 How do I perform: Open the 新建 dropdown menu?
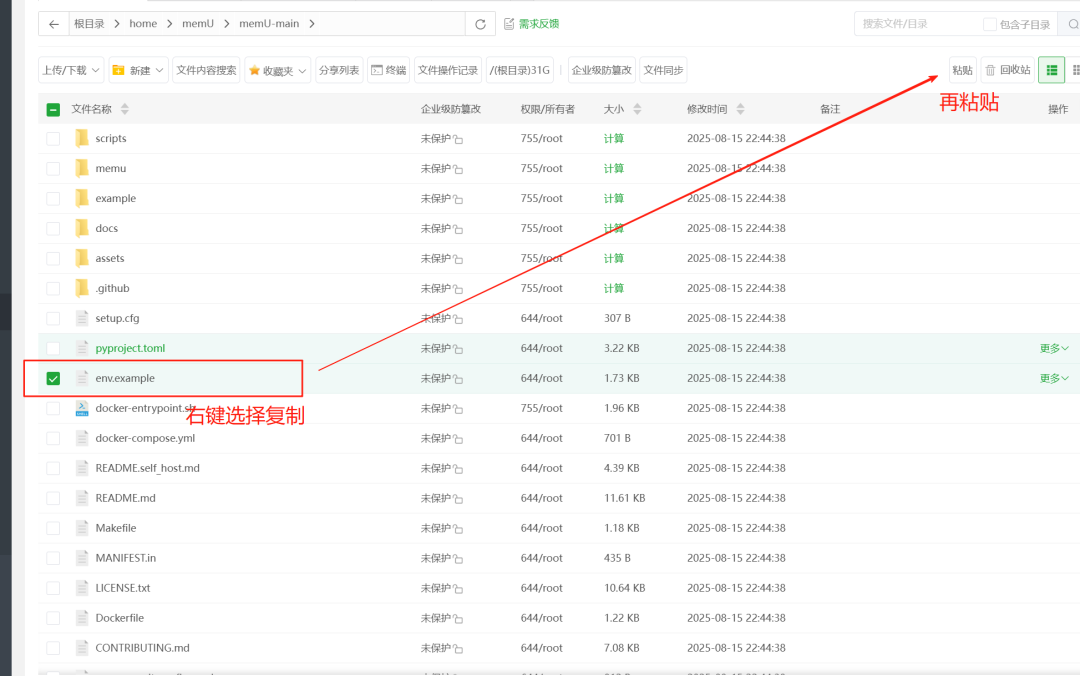138,70
